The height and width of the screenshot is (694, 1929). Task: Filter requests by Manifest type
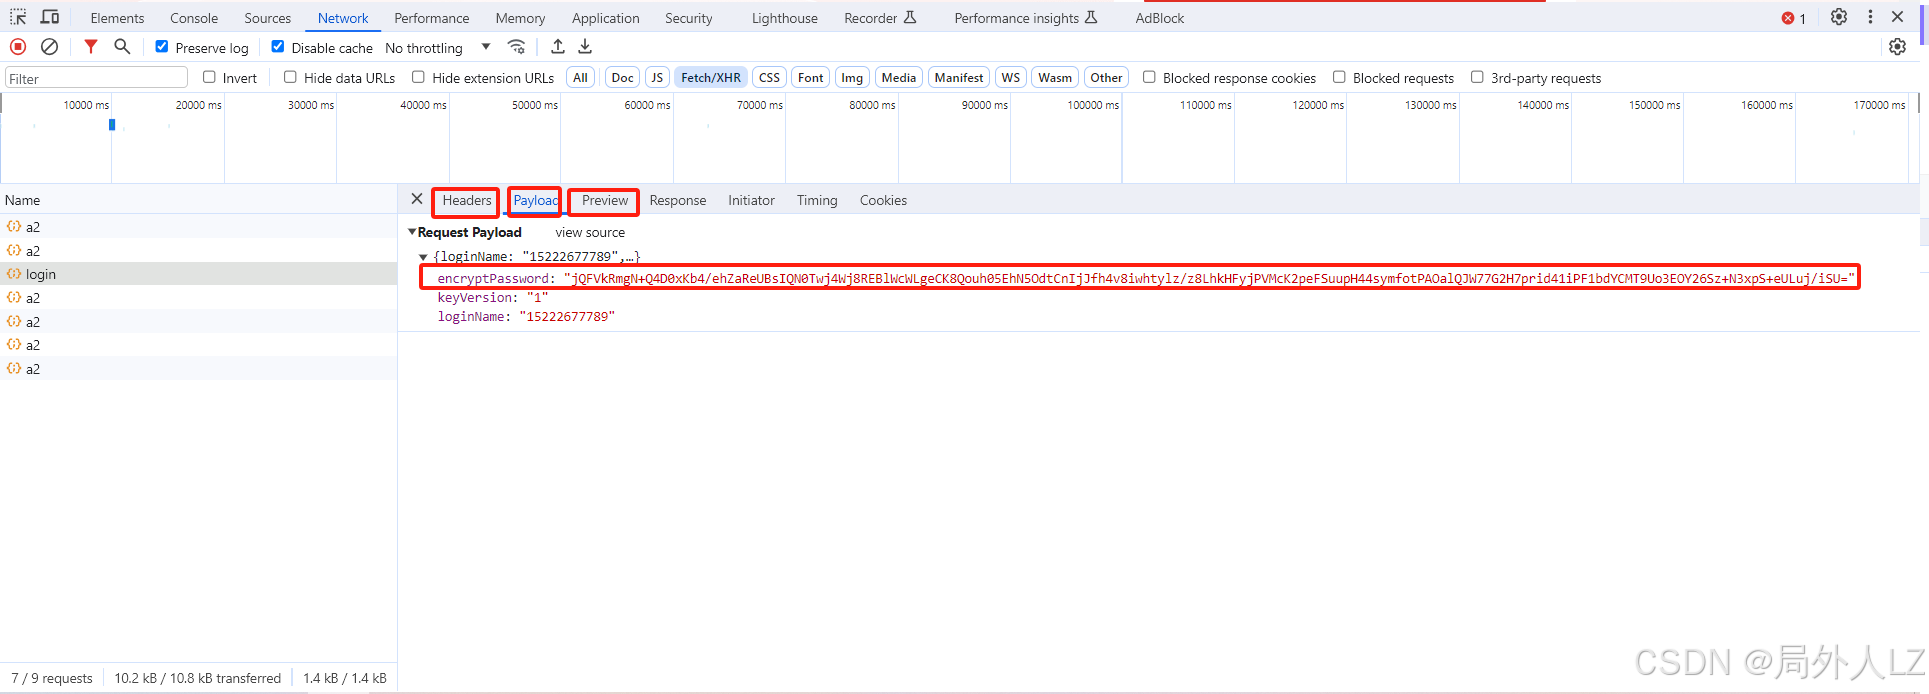pyautogui.click(x=959, y=77)
